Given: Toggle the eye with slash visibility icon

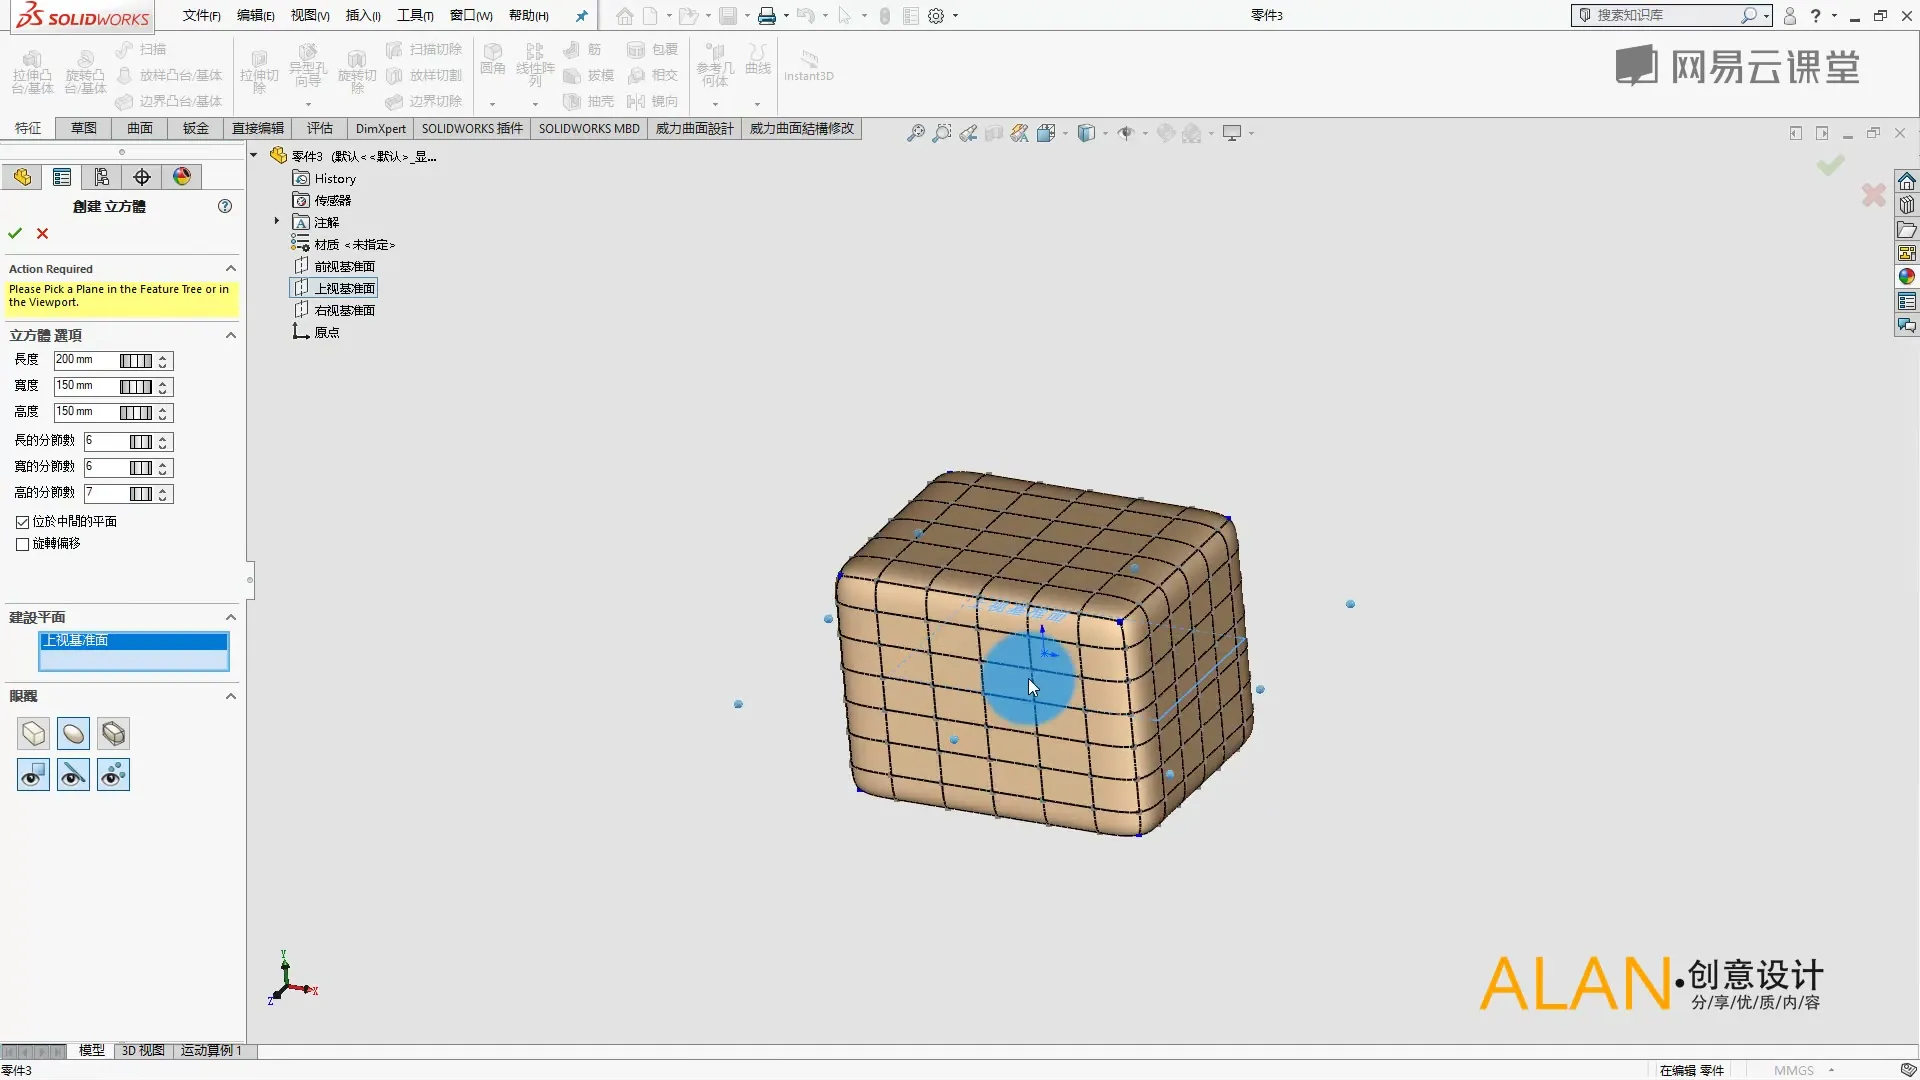Looking at the screenshot, I should click(73, 775).
